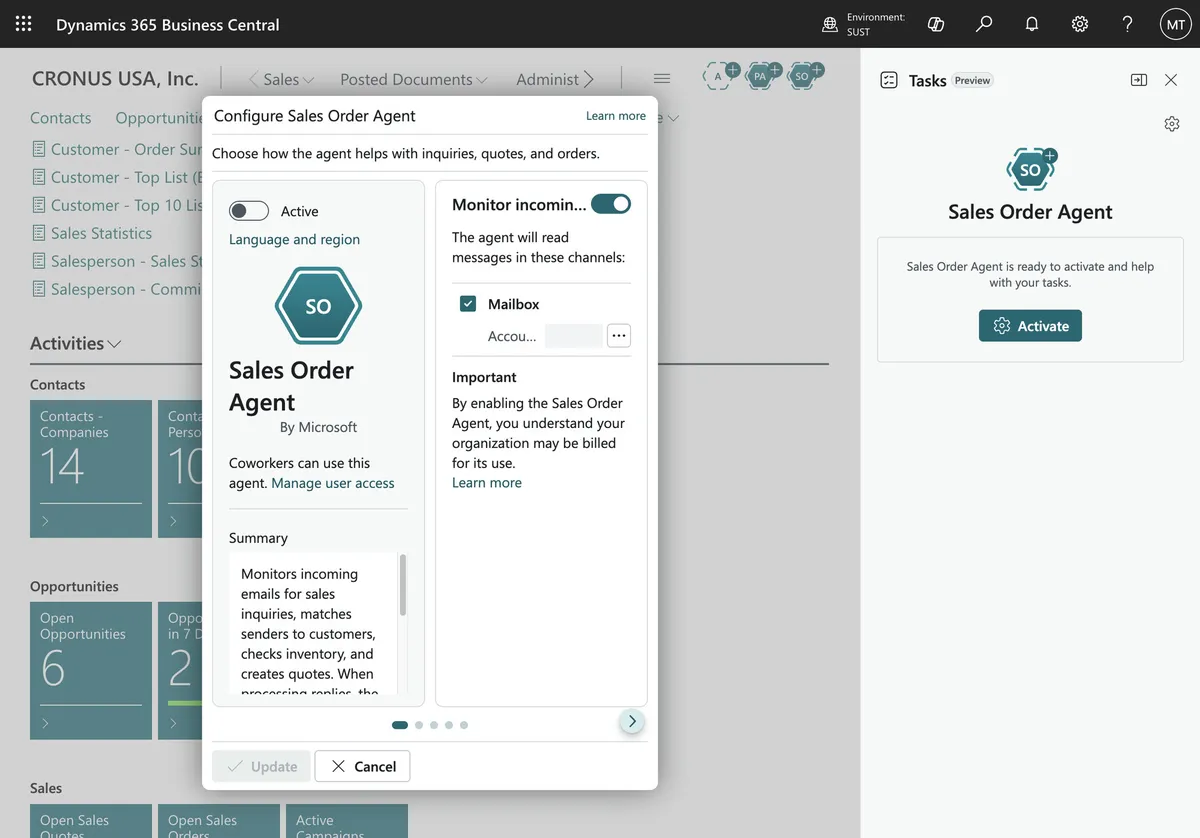
Task: Click the Account input field
Action: [574, 336]
